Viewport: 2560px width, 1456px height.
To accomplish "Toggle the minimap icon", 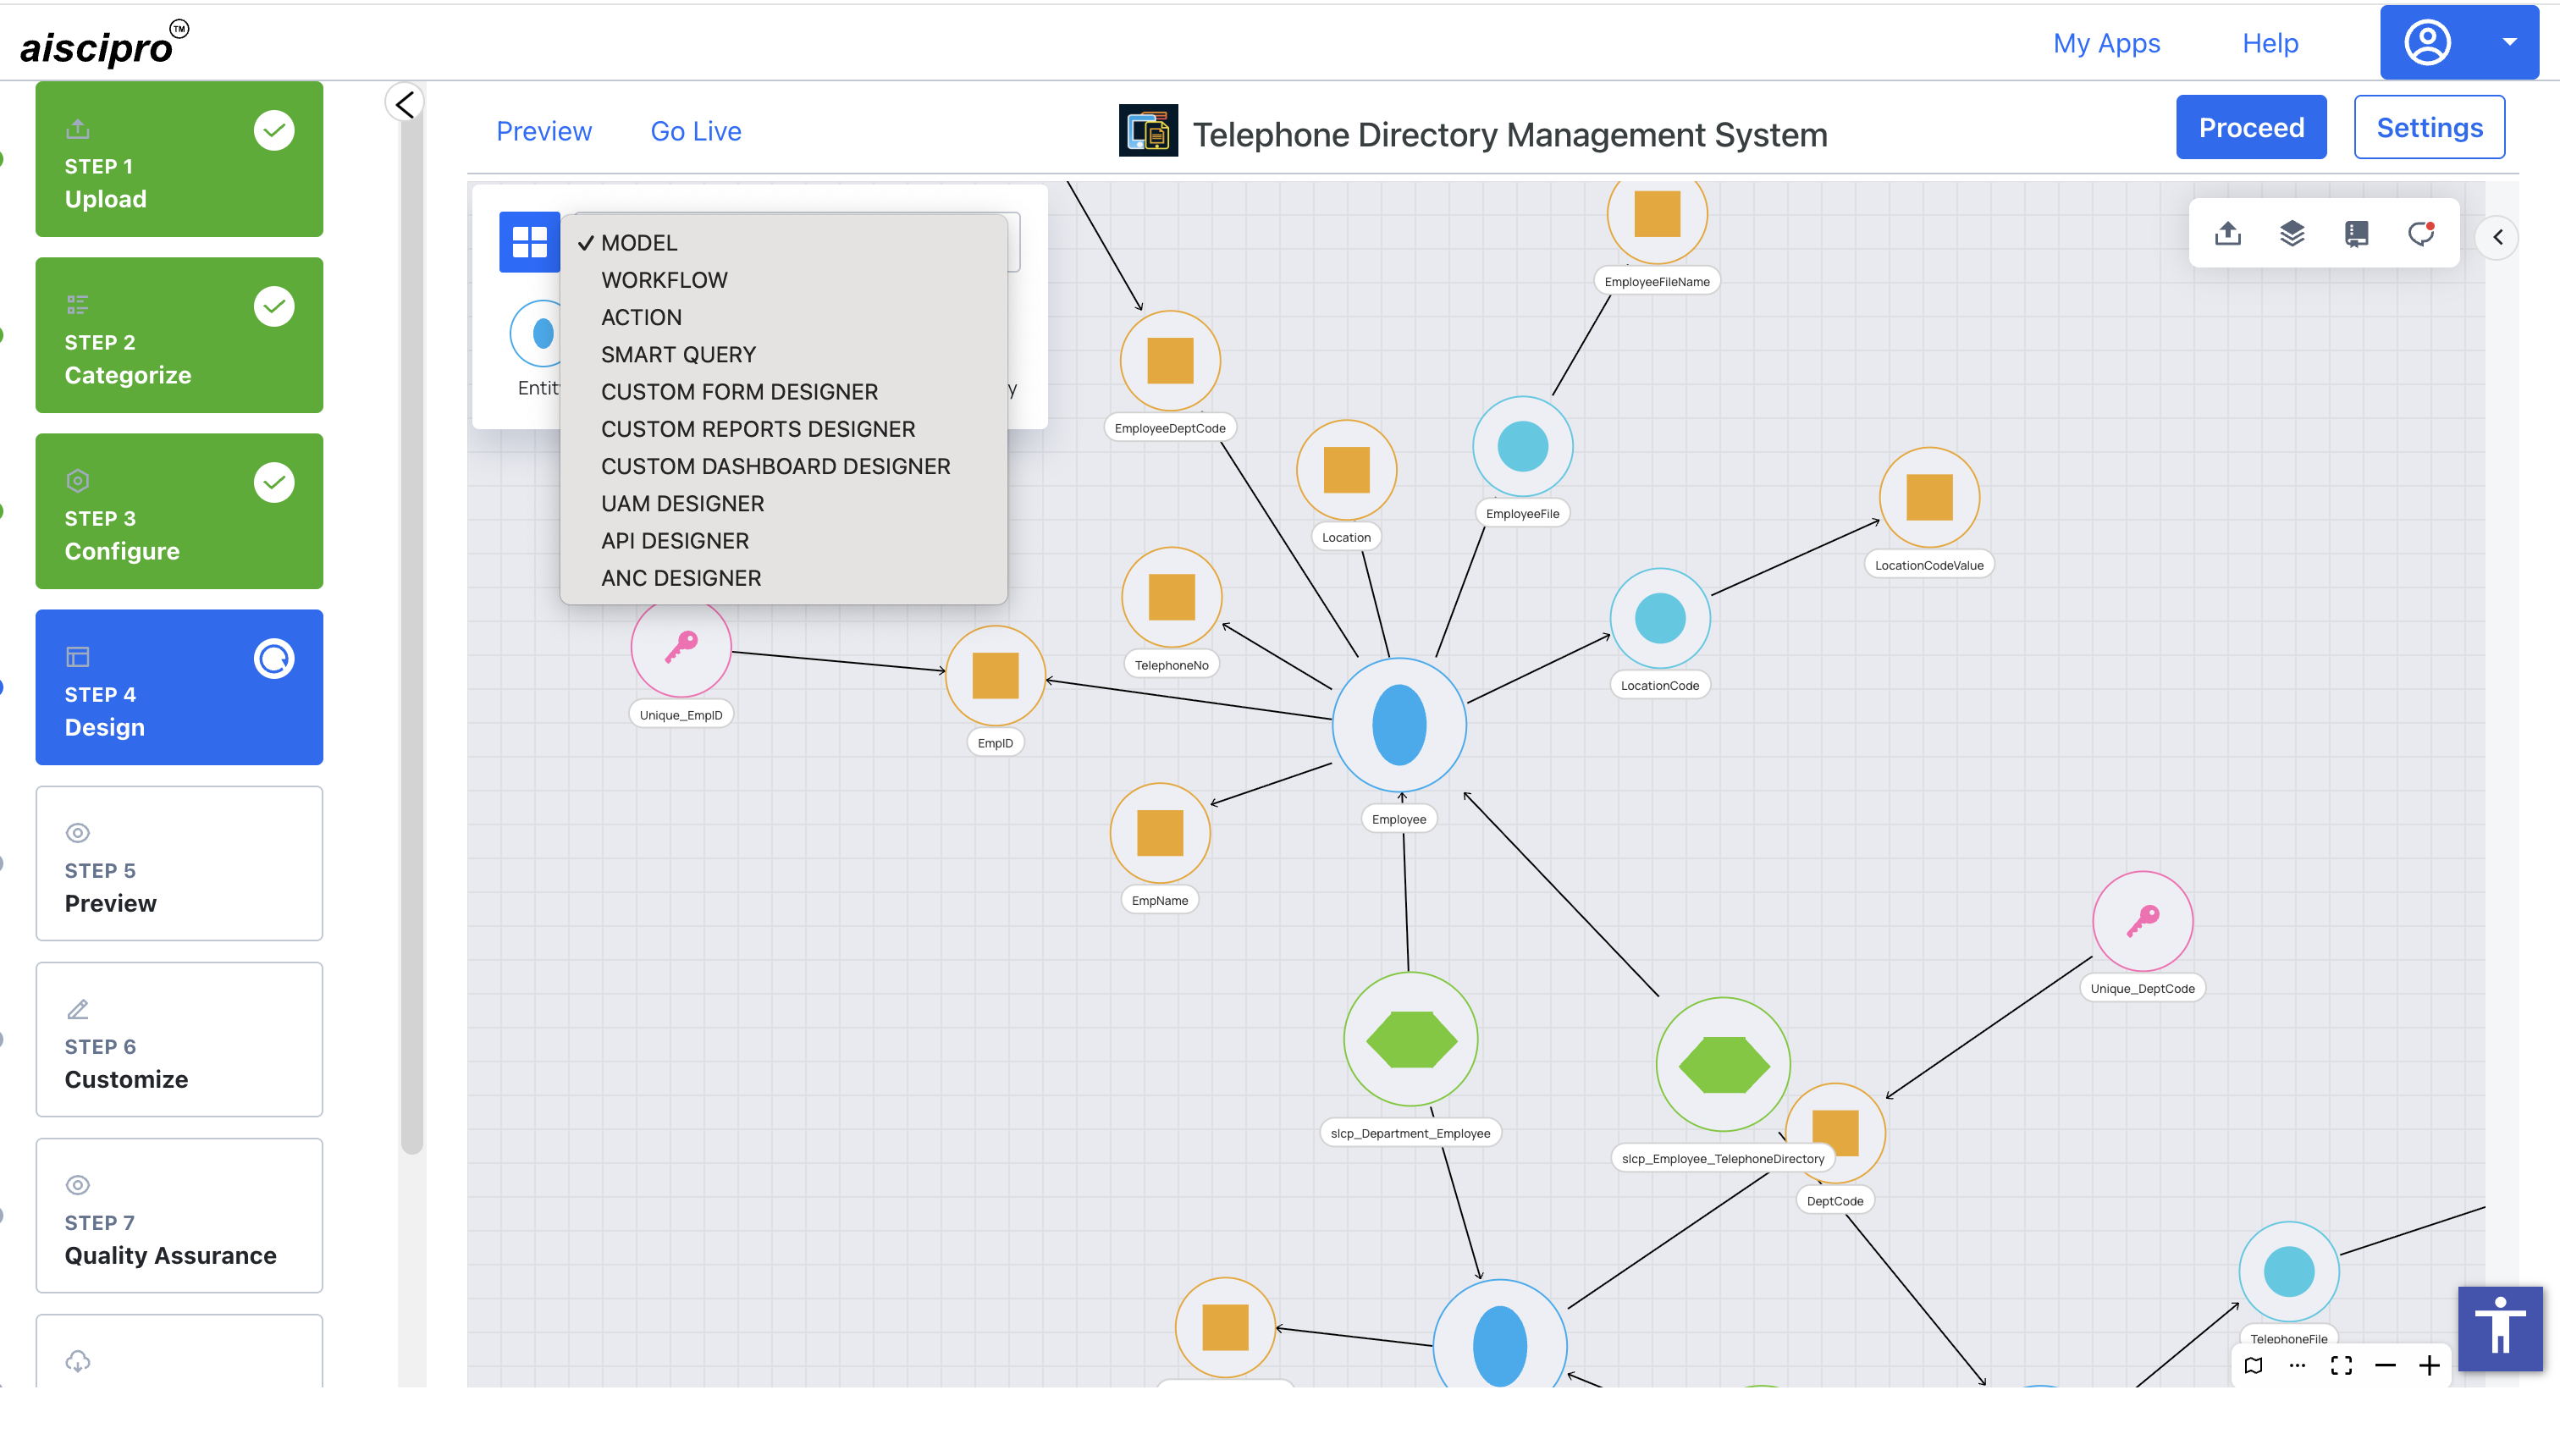I will tap(2253, 1366).
